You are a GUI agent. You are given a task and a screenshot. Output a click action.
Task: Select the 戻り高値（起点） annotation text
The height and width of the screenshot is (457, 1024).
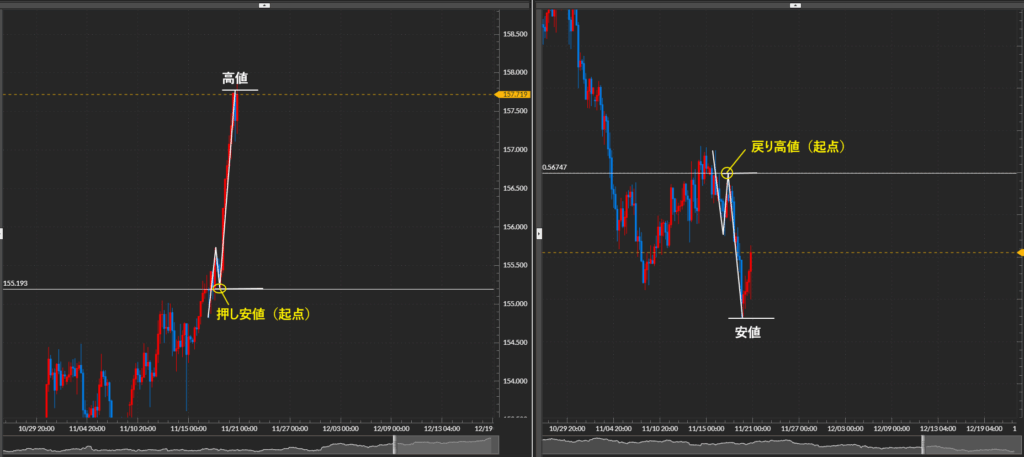(798, 146)
